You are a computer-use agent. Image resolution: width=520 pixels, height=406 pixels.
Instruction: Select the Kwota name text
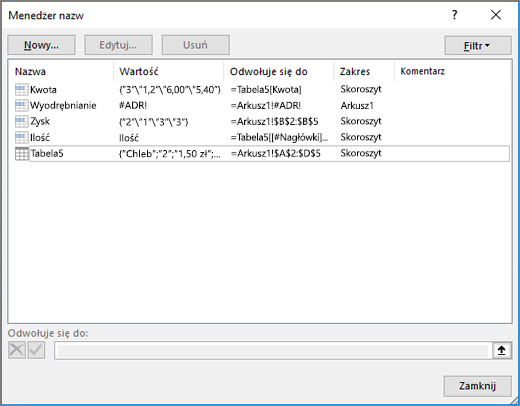43,90
